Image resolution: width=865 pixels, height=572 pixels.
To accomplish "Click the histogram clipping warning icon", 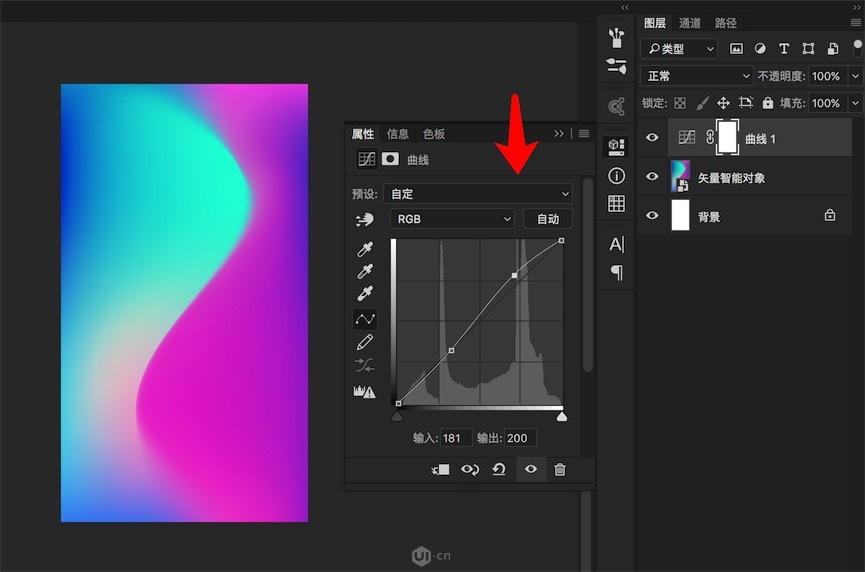I will click(364, 392).
